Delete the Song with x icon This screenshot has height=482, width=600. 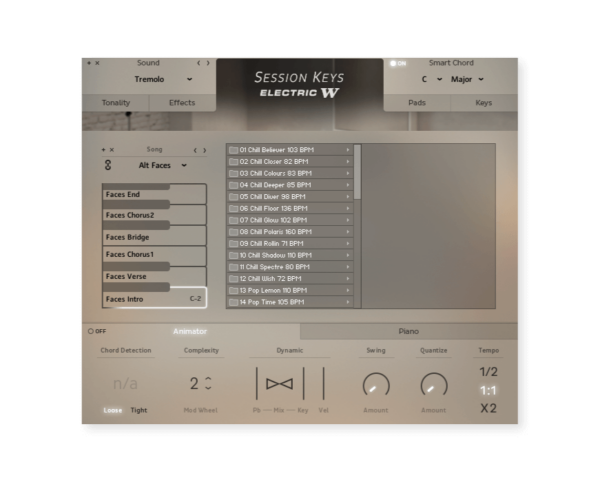112,150
